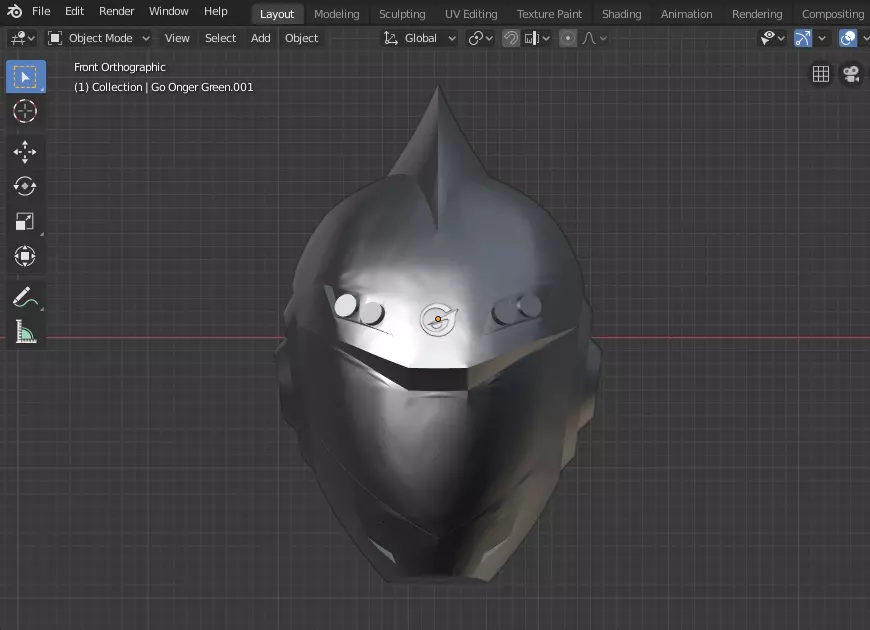The height and width of the screenshot is (630, 870).
Task: Open the Help menu
Action: (216, 11)
